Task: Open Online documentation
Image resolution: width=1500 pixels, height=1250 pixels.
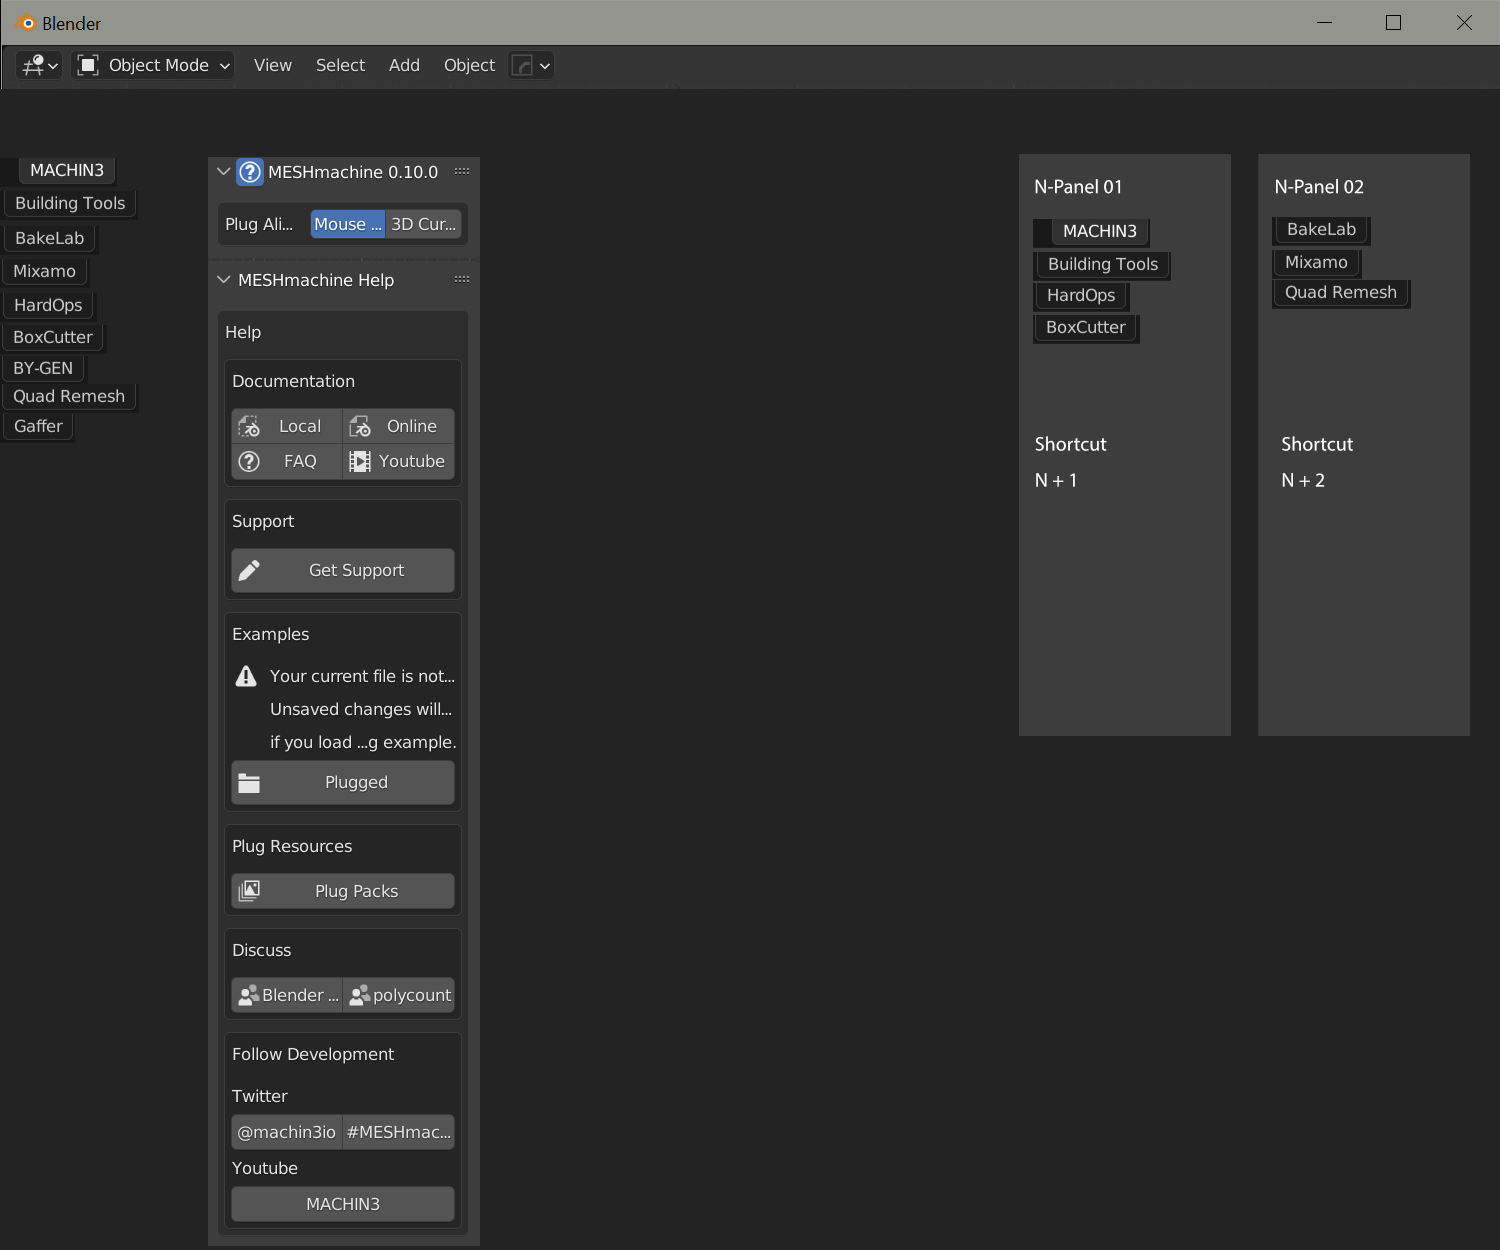Action: 399,426
